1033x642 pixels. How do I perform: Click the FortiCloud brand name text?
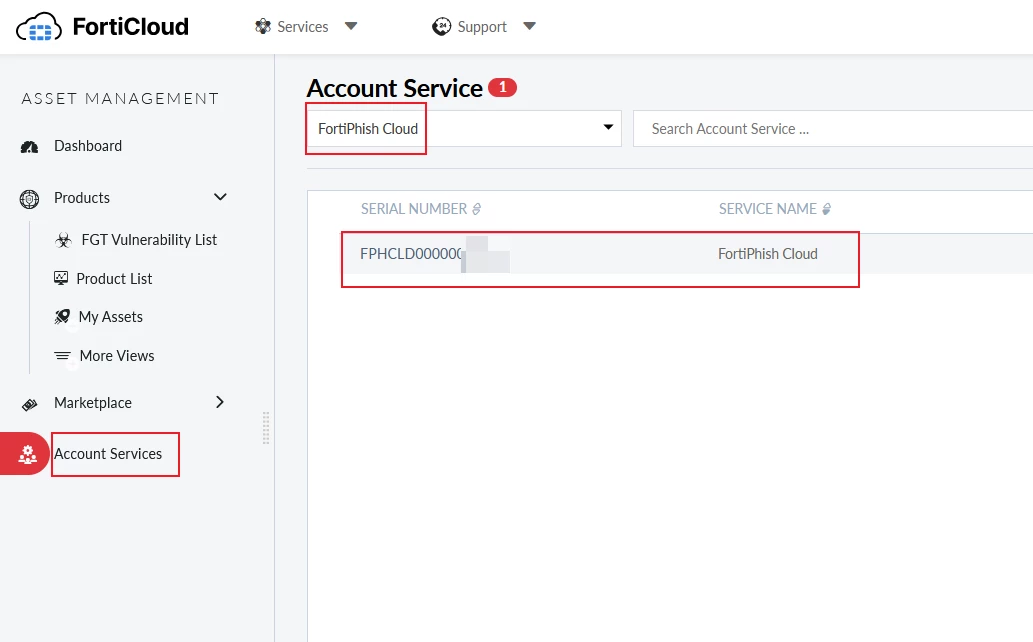[x=130, y=27]
